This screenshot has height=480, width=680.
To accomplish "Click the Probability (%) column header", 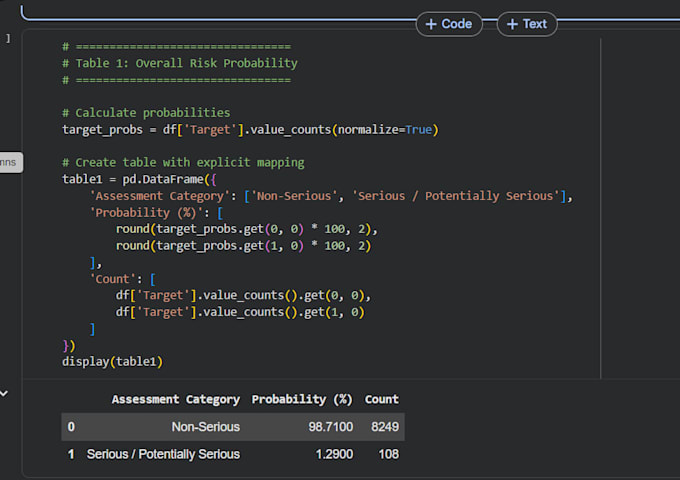I will tap(302, 399).
